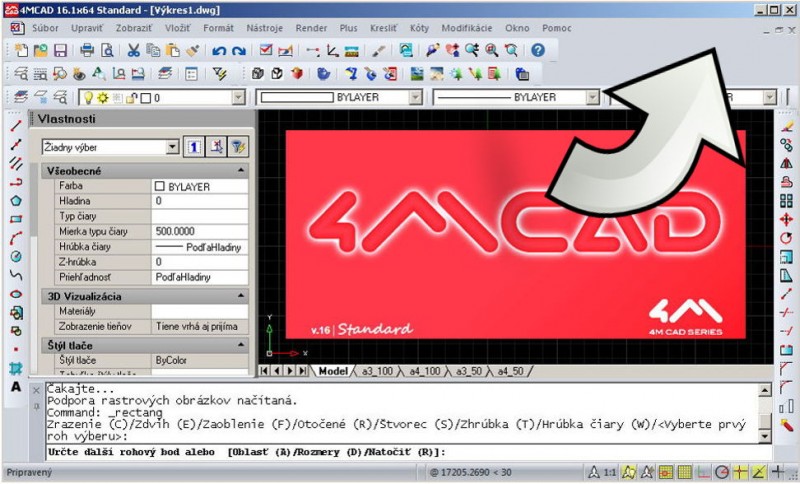Click the Save floppy disk icon
Image resolution: width=800 pixels, height=484 pixels.
(x=60, y=50)
